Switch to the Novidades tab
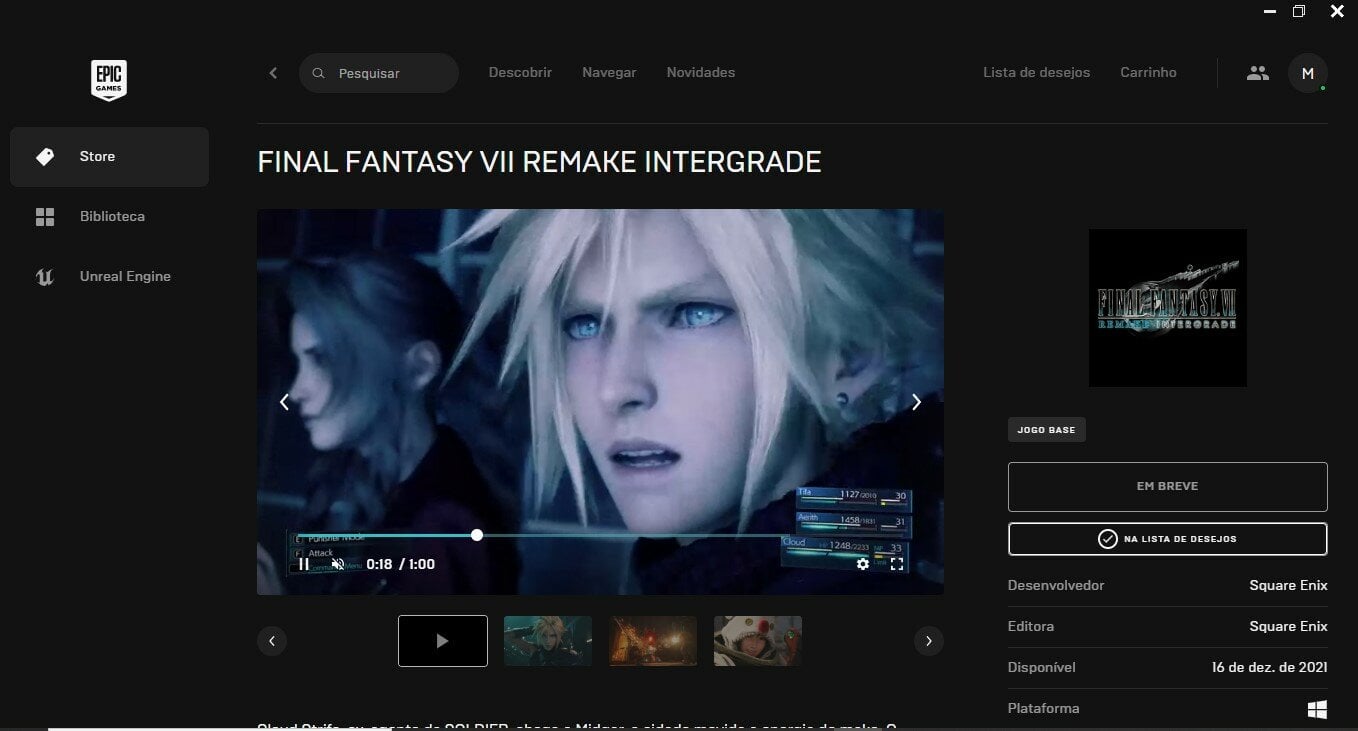 tap(701, 73)
